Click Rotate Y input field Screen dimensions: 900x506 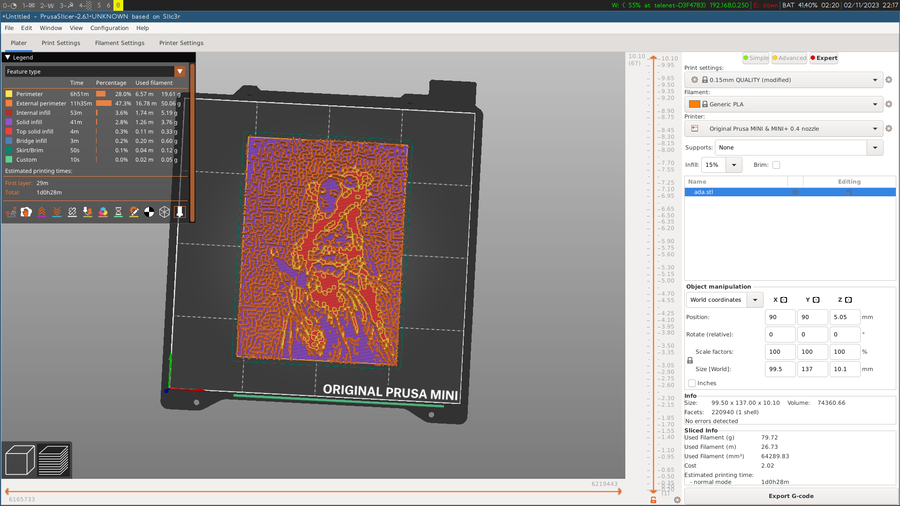point(812,334)
